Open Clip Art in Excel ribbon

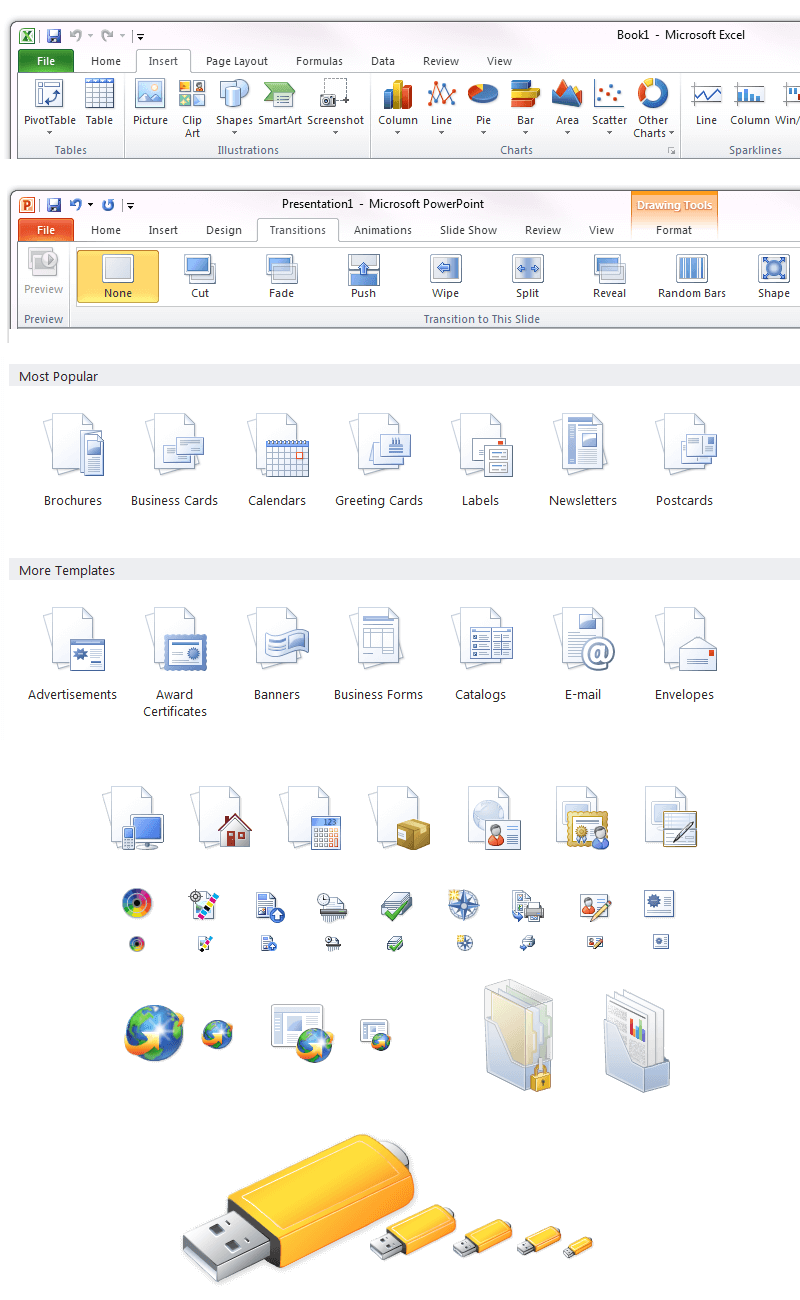click(192, 109)
